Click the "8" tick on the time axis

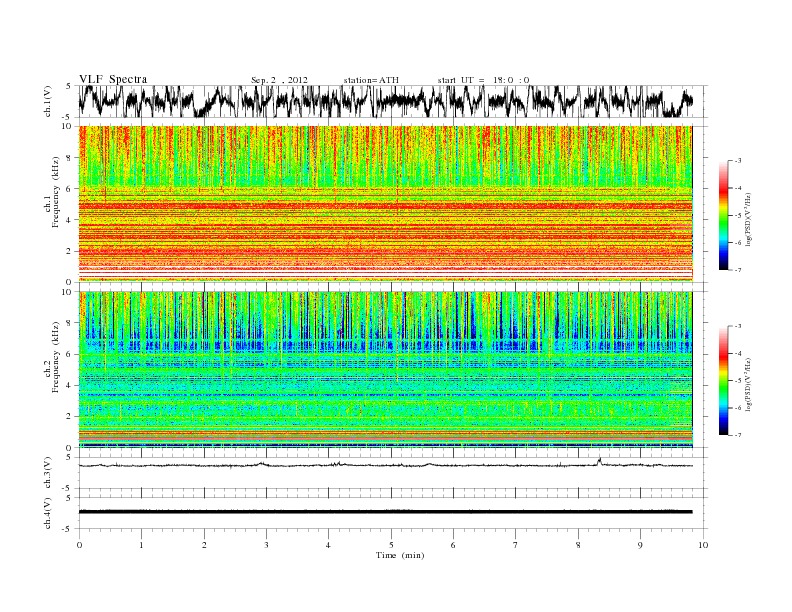pos(578,545)
